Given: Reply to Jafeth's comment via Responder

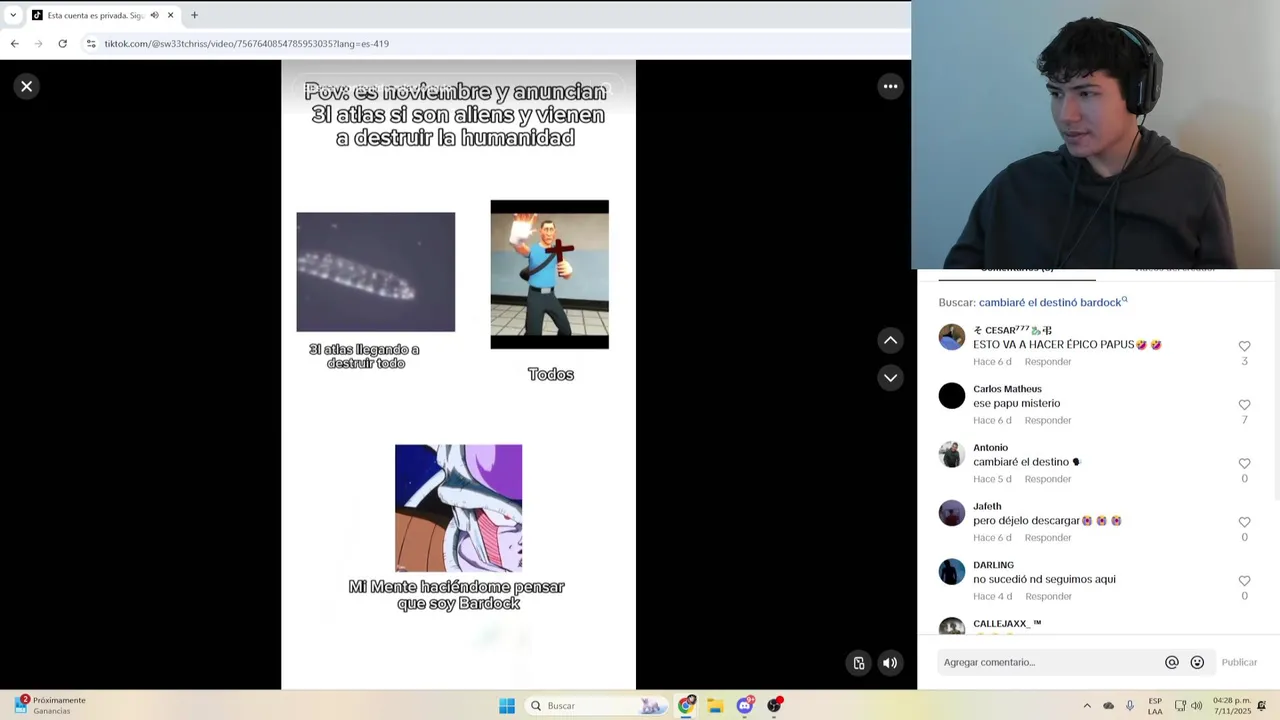Looking at the screenshot, I should (x=1047, y=537).
